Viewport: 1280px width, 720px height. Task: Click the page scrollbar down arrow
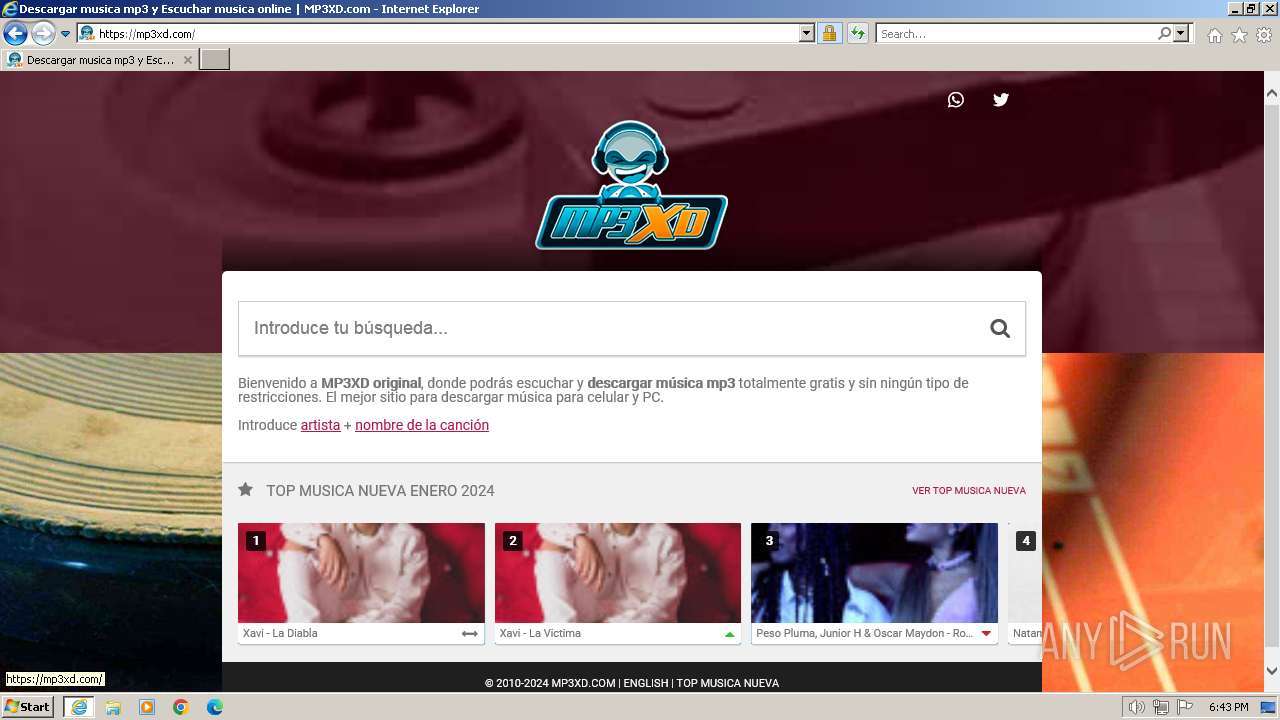(1272, 671)
